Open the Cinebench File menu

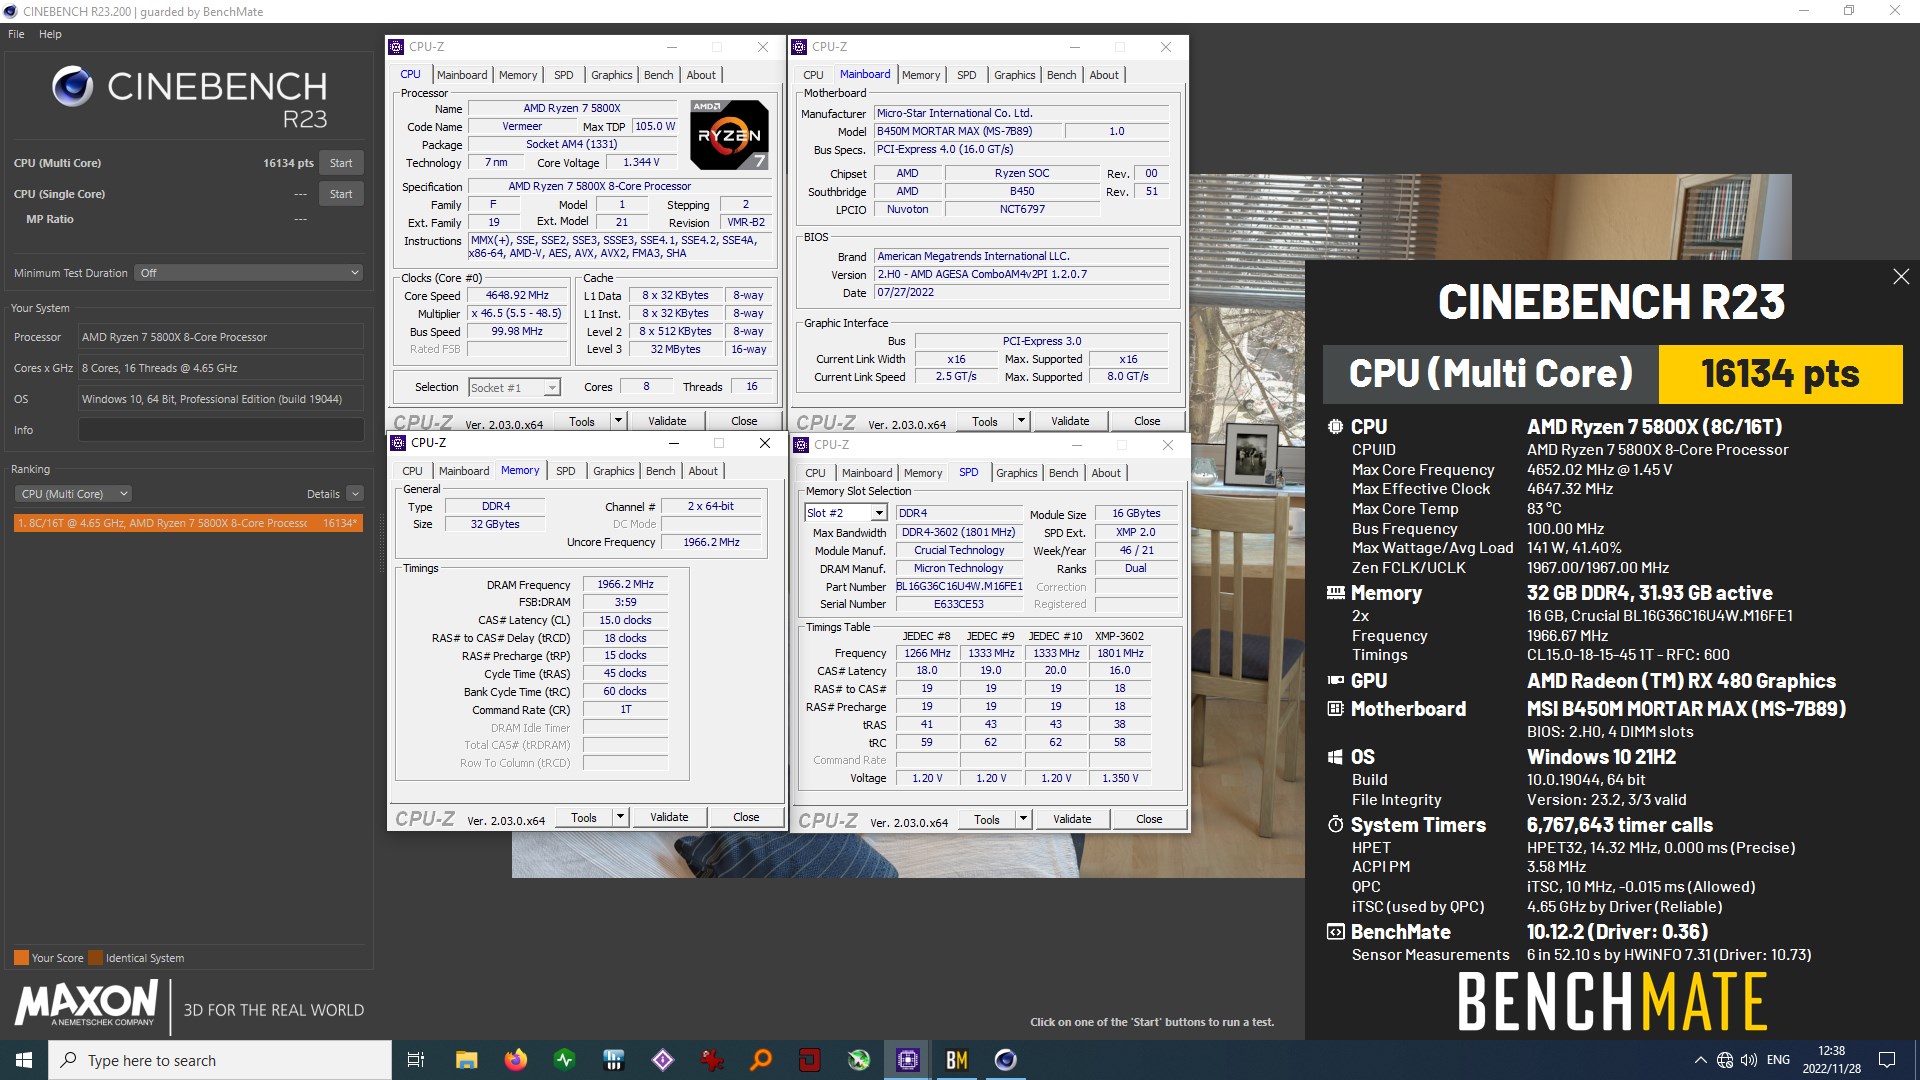tap(16, 34)
